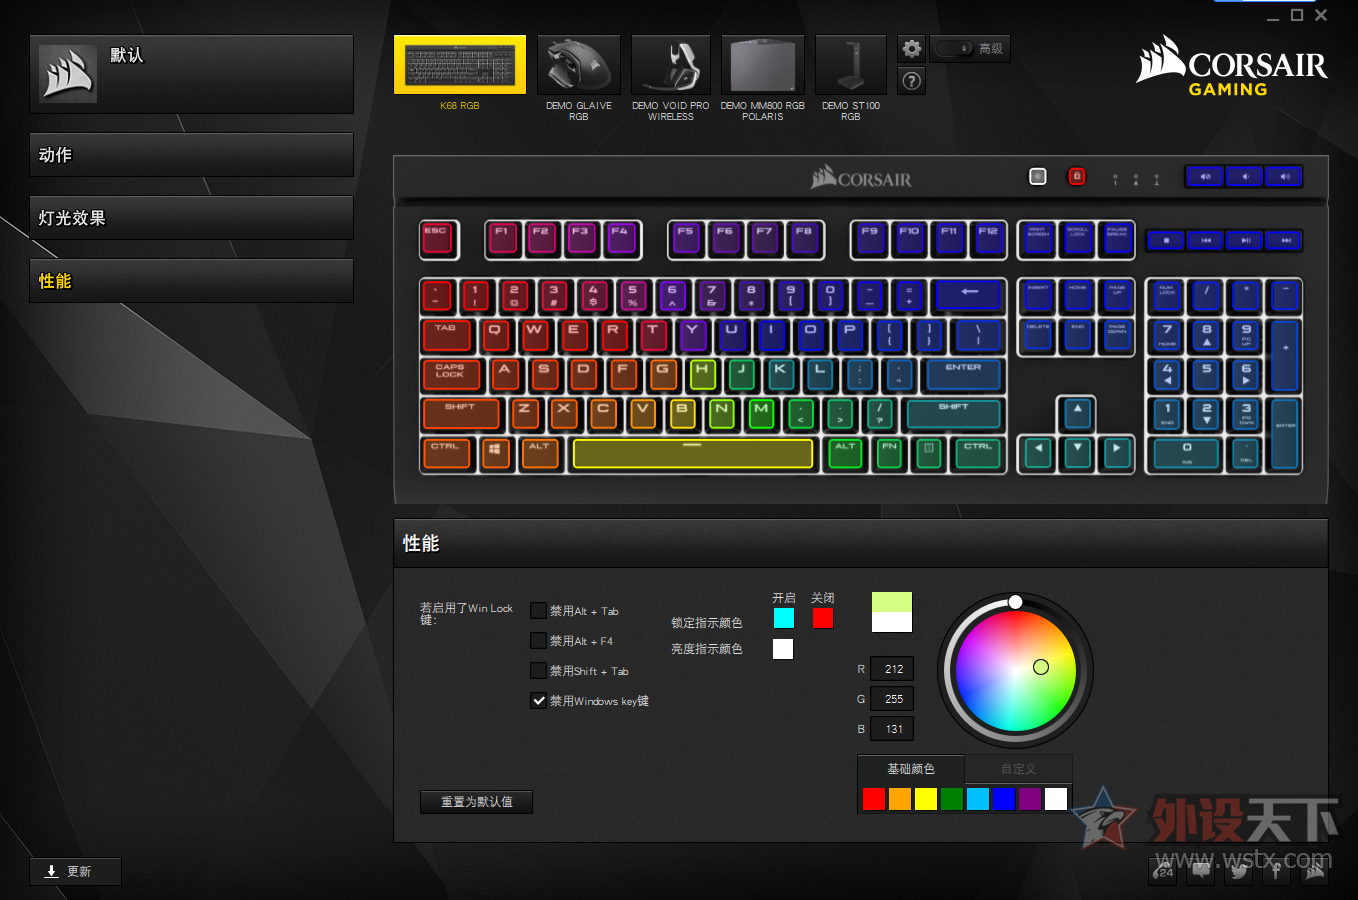Toggle the 高级 advanced mode switch
Screen dimensions: 1358x900
[955, 48]
